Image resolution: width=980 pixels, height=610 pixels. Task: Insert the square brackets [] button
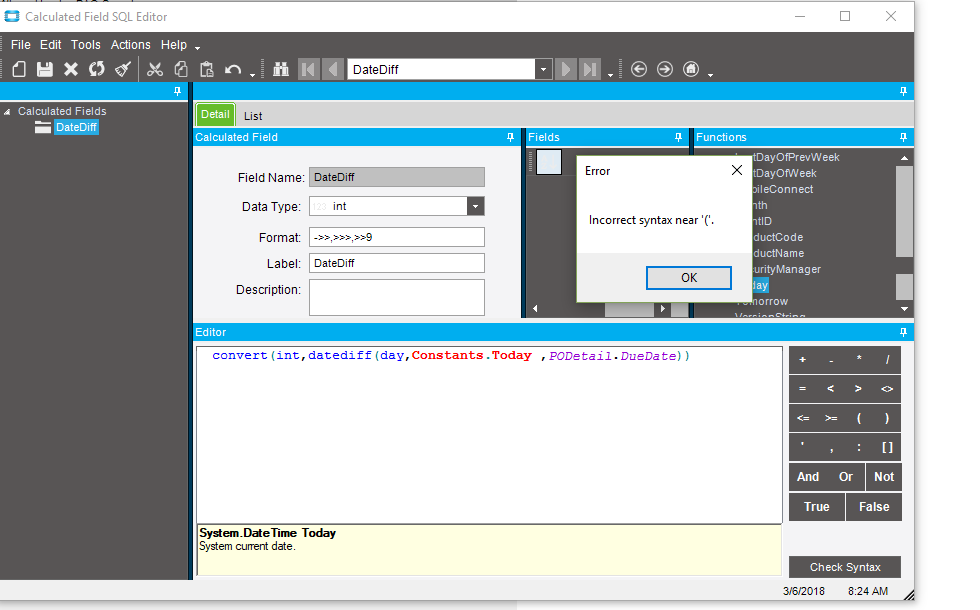tap(887, 448)
